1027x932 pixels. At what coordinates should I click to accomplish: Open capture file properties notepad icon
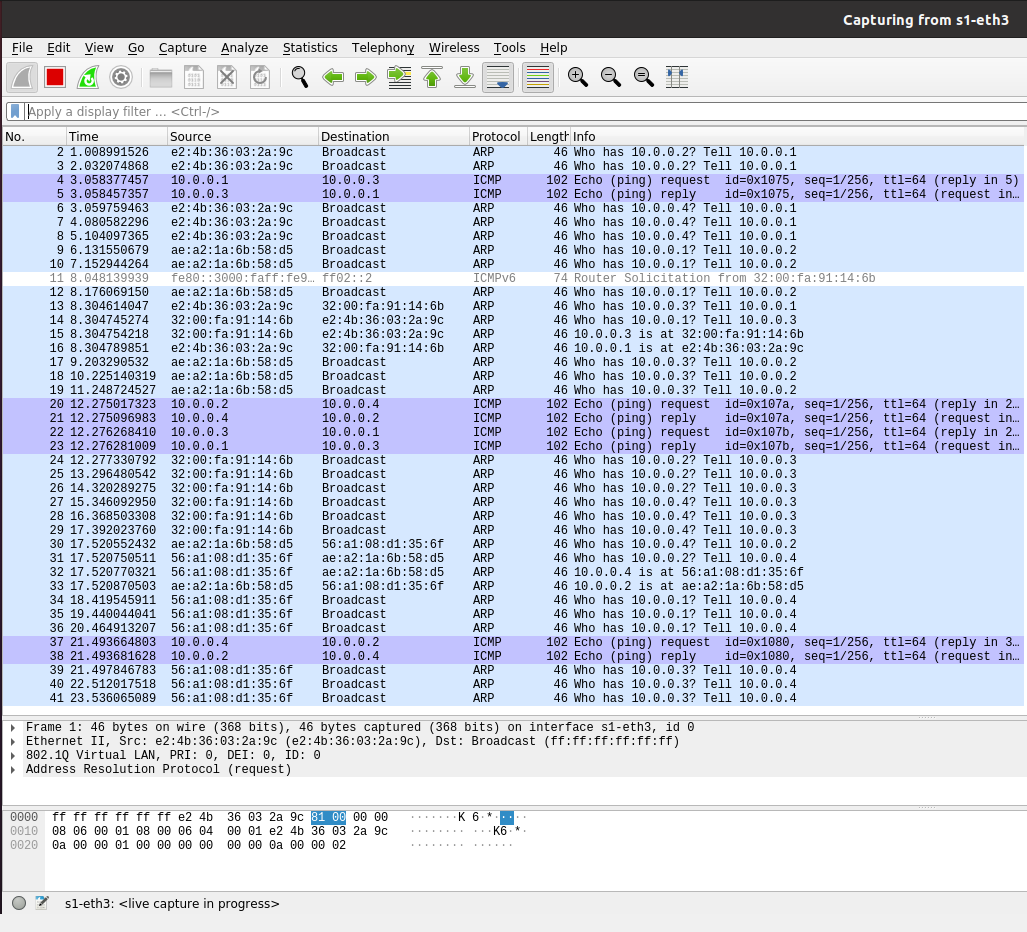(42, 903)
